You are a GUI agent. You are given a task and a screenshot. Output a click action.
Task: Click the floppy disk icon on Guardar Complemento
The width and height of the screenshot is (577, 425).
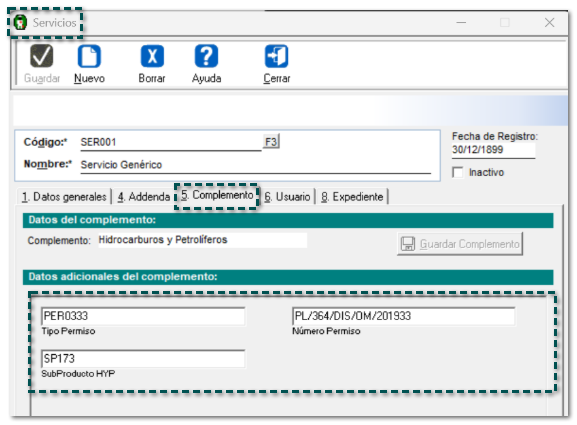pos(408,244)
